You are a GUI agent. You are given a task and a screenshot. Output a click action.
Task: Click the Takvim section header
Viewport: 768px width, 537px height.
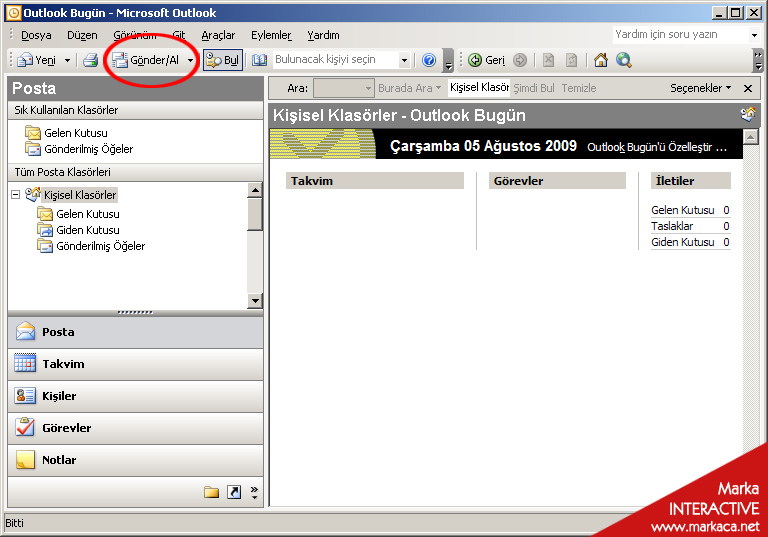click(x=375, y=181)
